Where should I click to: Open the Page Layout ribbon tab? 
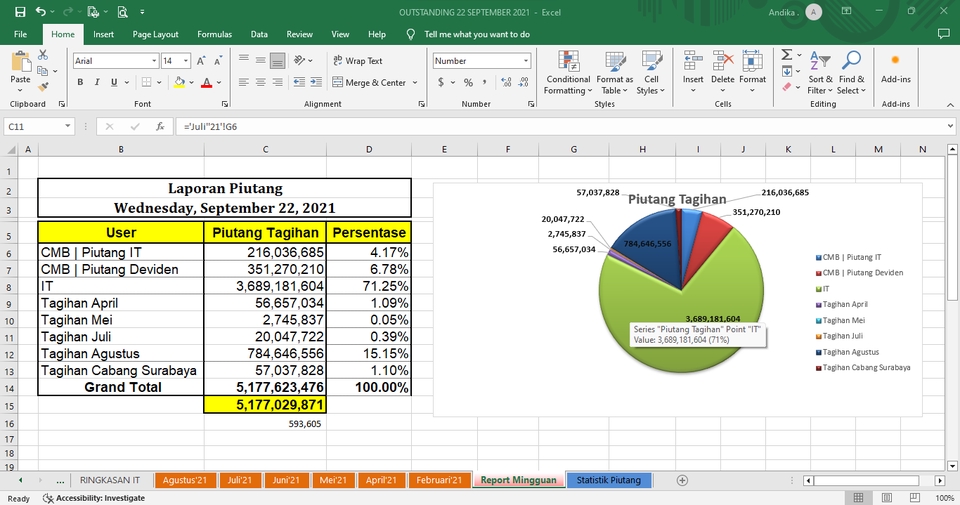point(156,34)
